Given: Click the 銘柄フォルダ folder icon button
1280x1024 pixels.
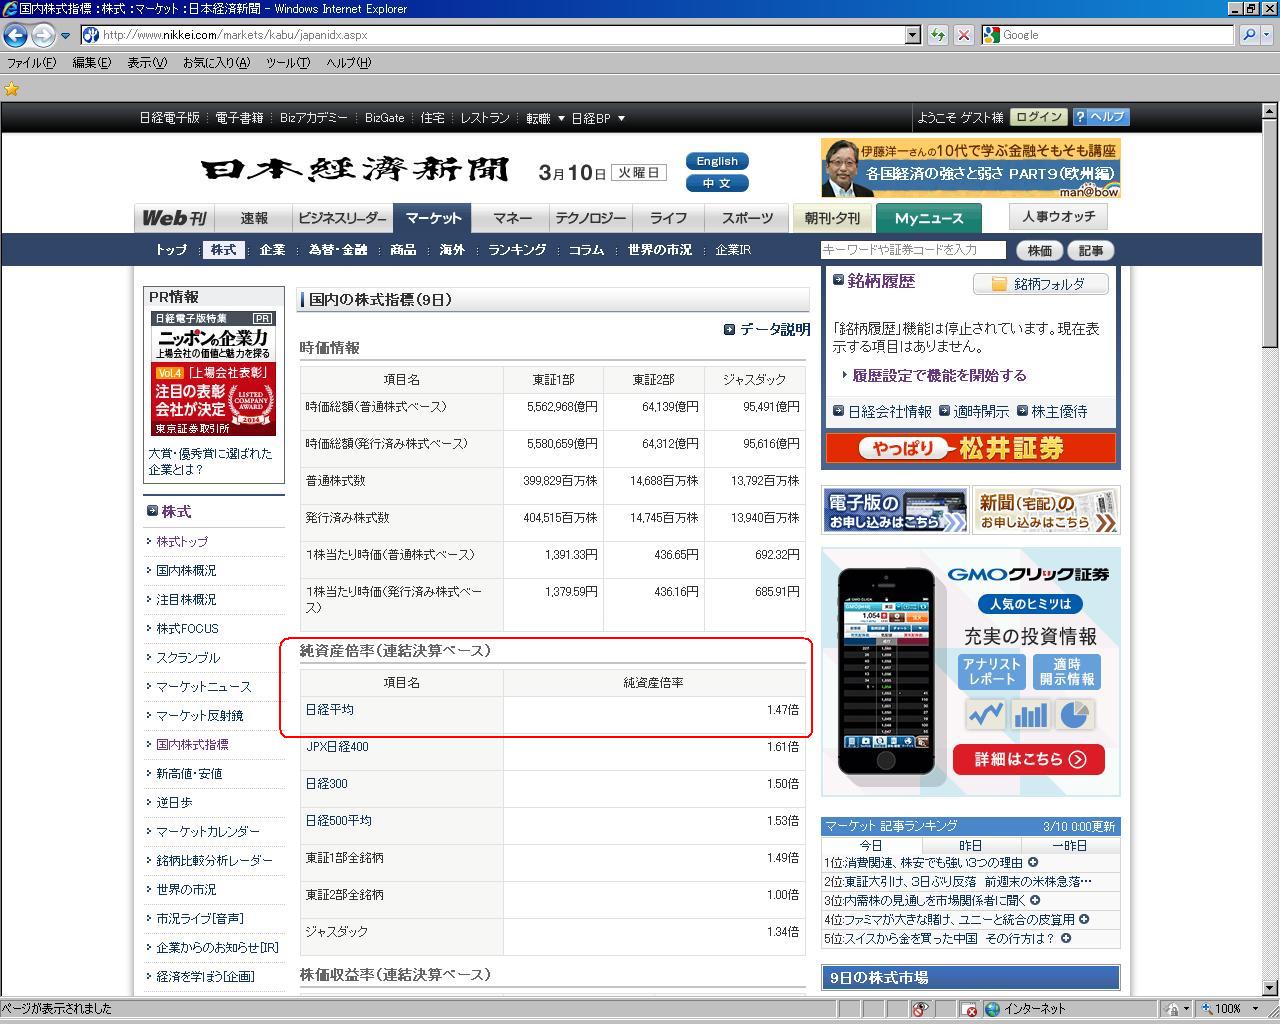Looking at the screenshot, I should [1041, 284].
